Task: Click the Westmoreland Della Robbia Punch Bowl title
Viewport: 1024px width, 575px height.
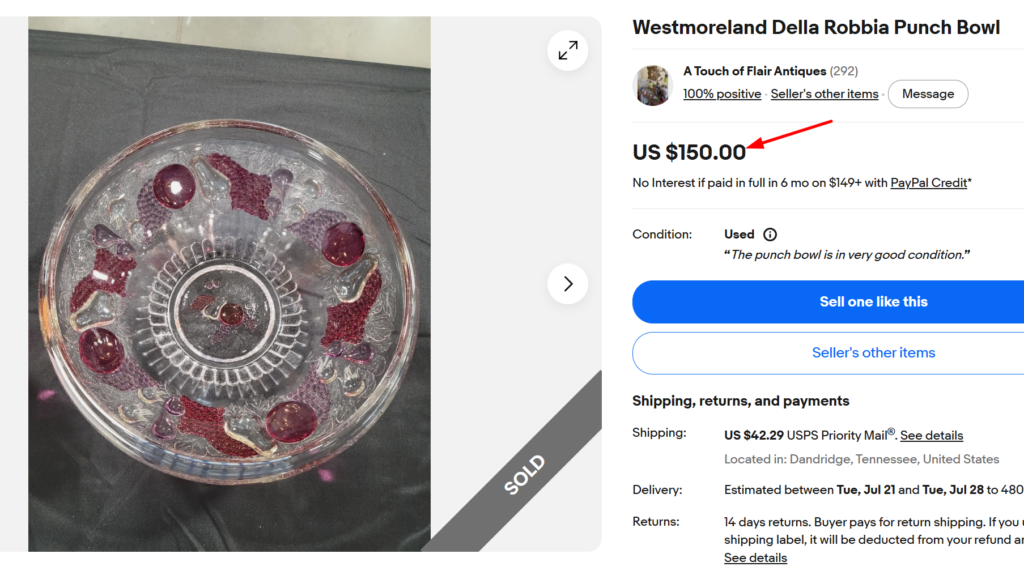Action: tap(816, 27)
